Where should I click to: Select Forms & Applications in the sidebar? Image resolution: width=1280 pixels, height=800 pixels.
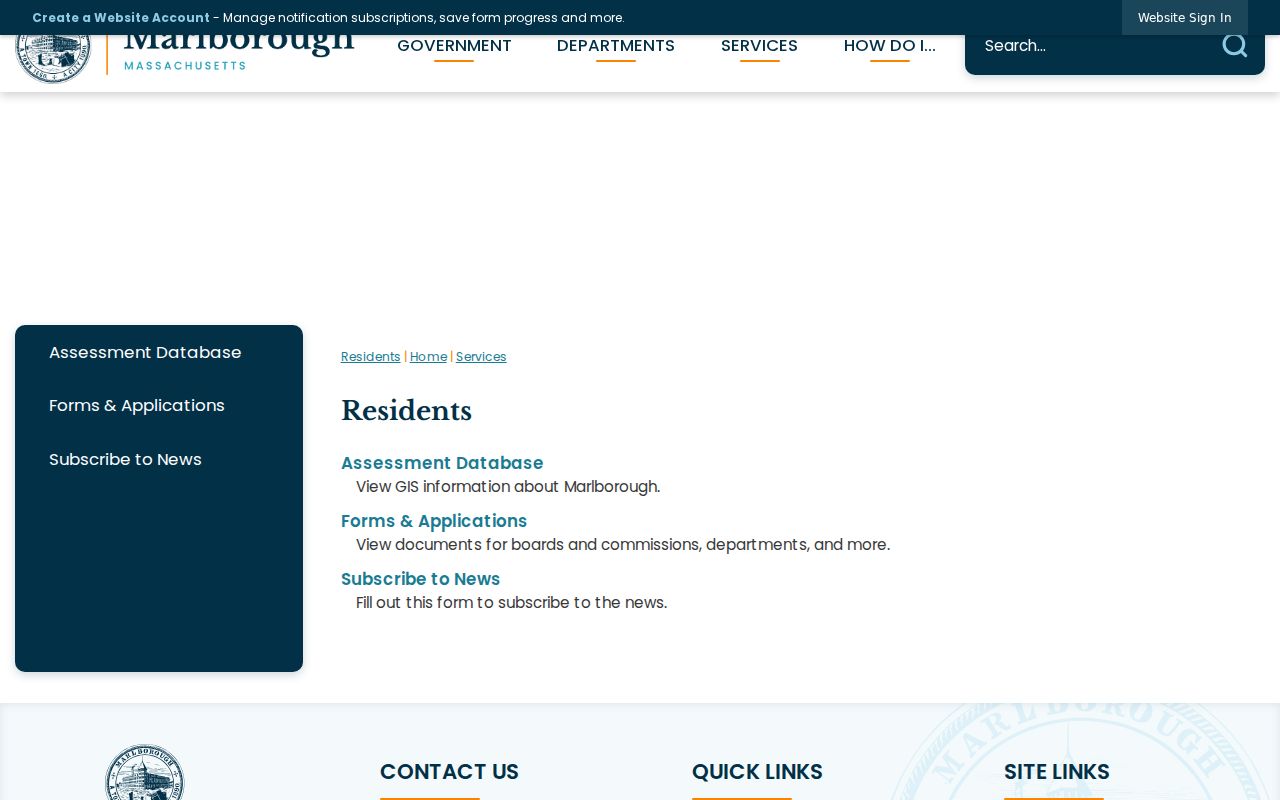(137, 405)
